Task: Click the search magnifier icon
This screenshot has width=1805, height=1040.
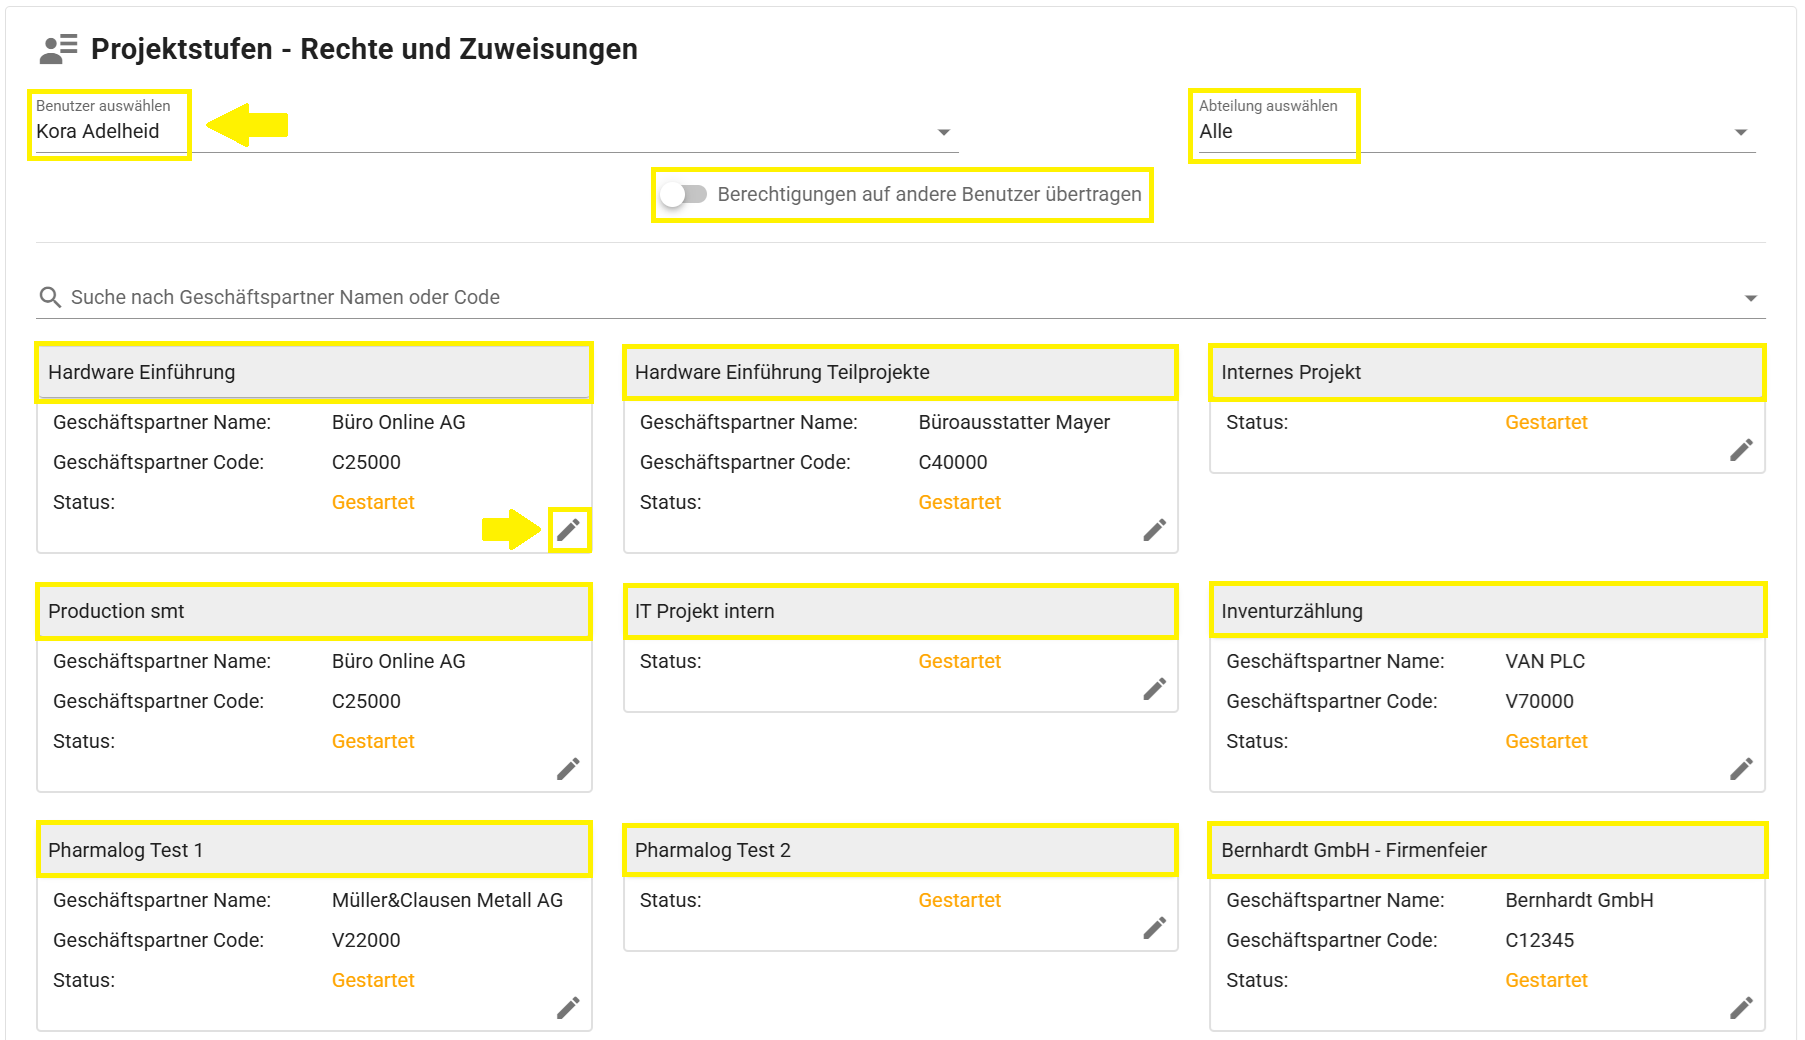Action: (x=50, y=297)
